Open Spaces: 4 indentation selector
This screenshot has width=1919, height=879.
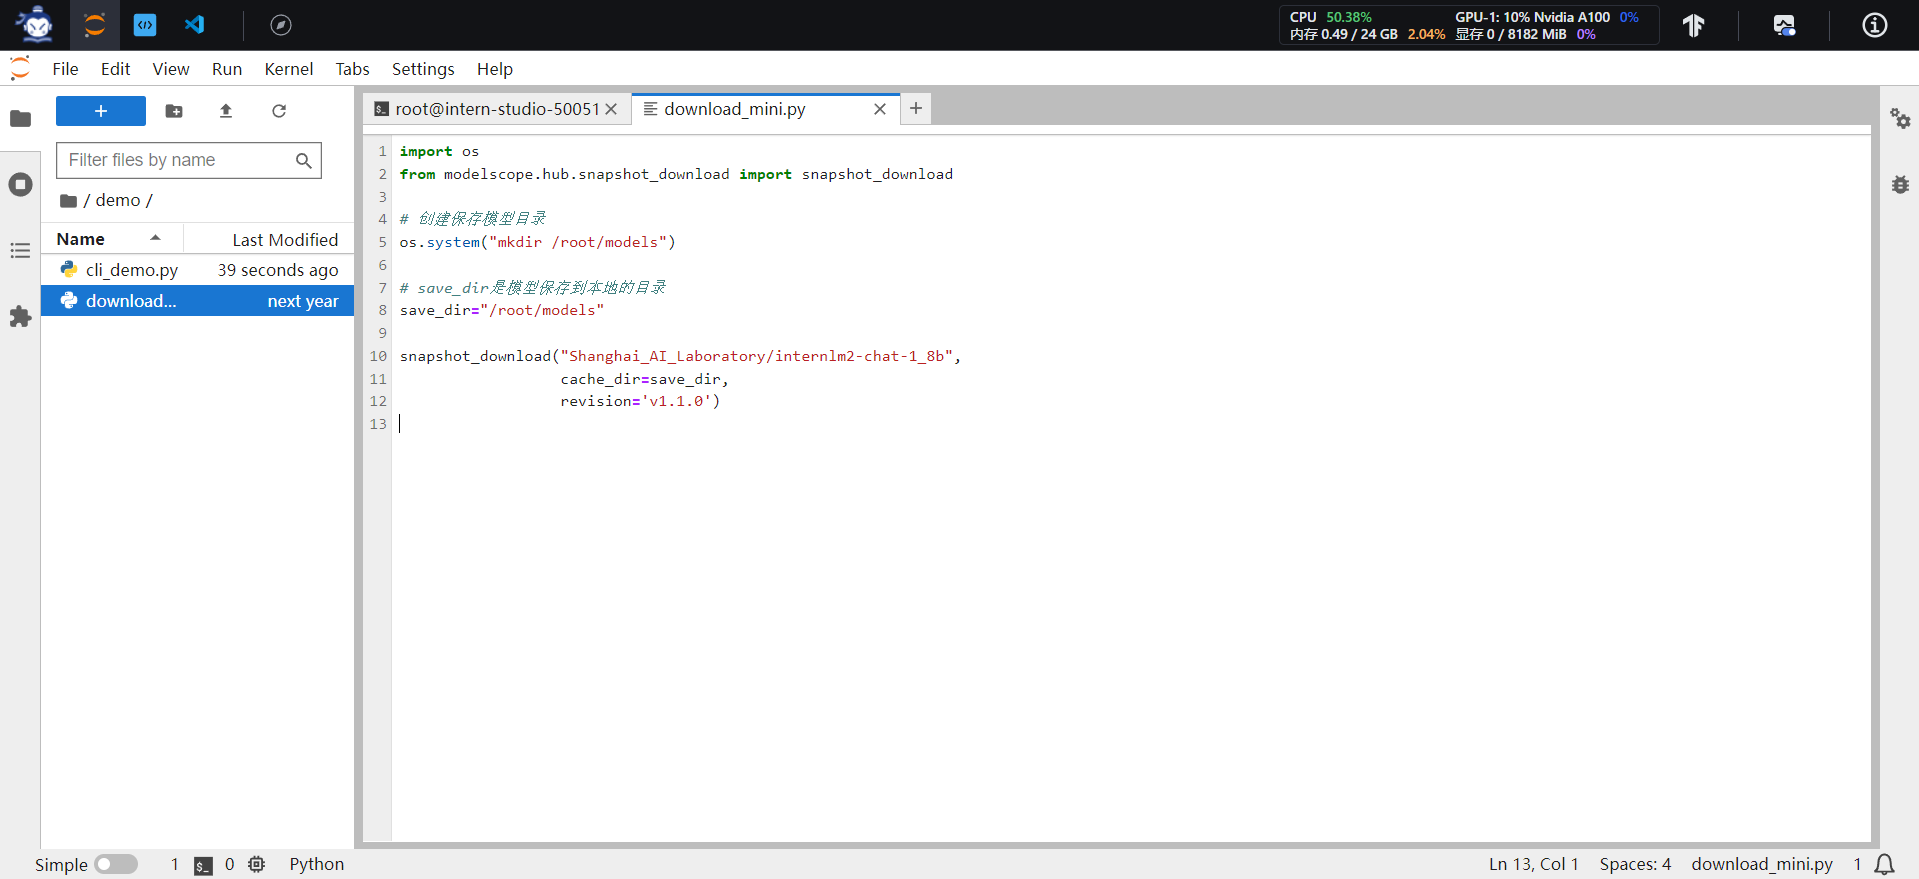1635,864
